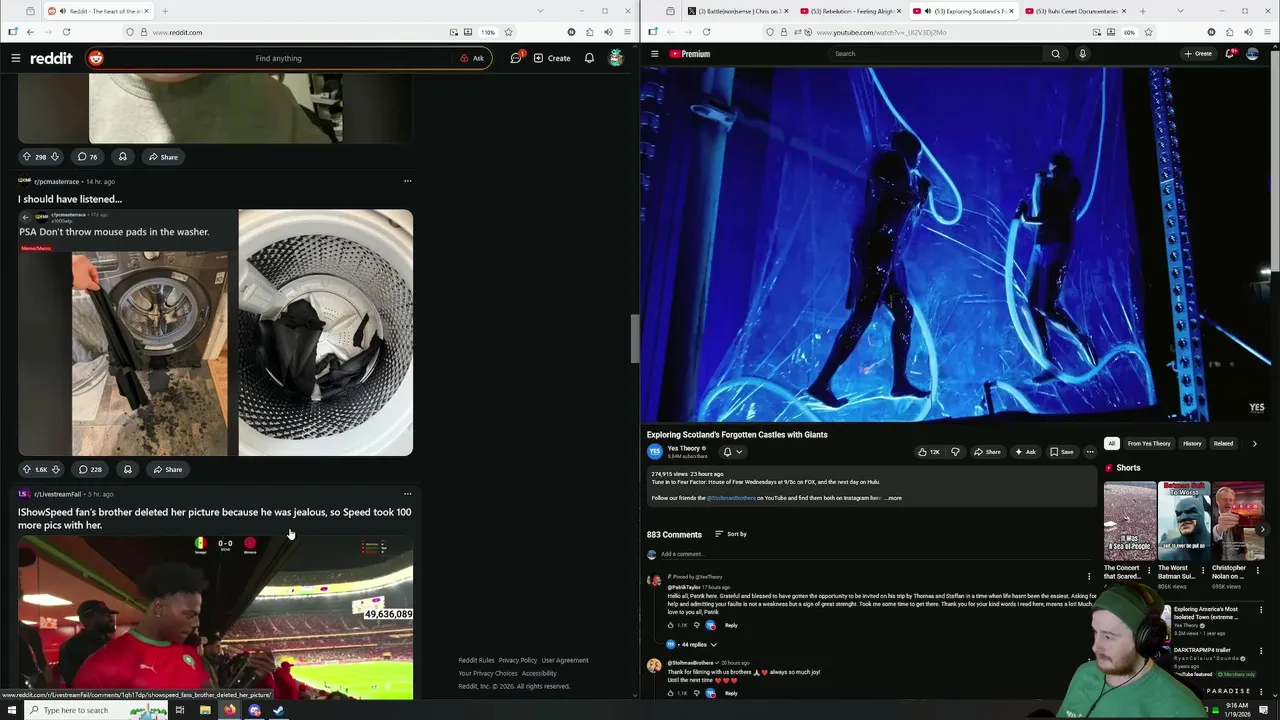Go to YouTube Premium home logo
This screenshot has width=1280, height=720.
point(690,54)
